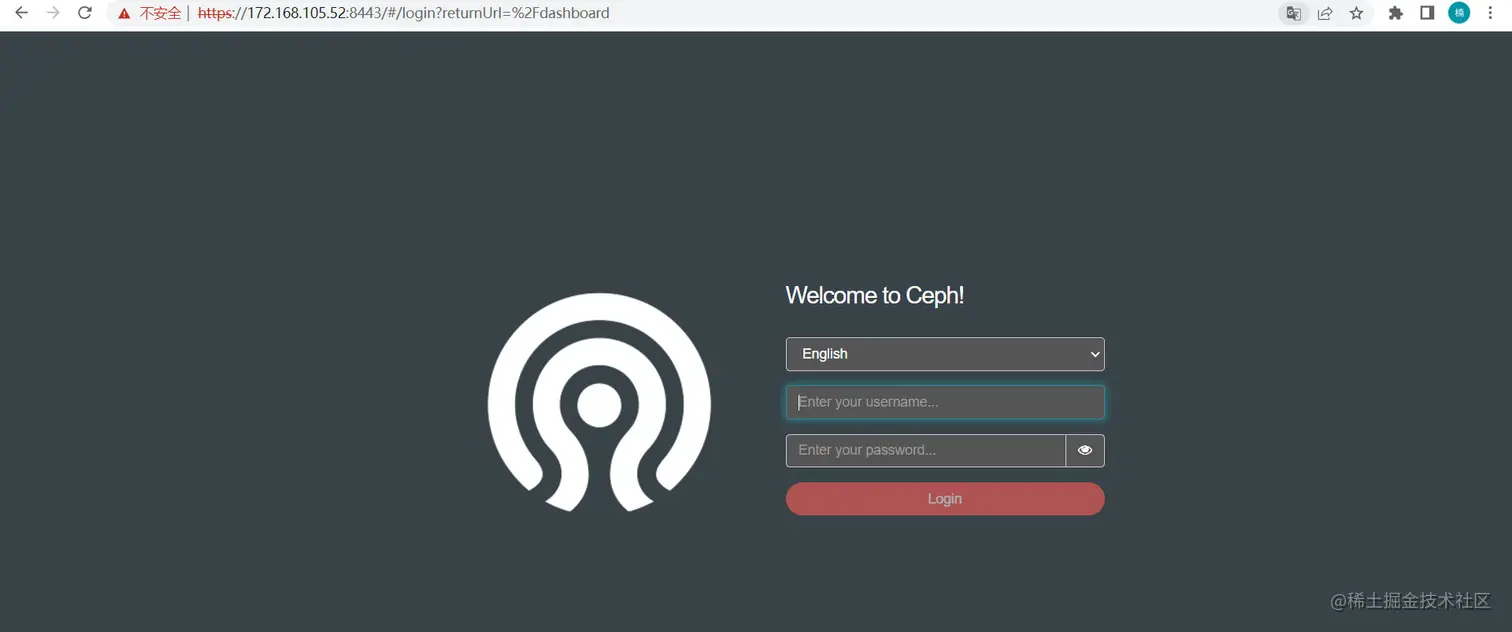1512x632 pixels.
Task: Click the red Login button
Action: [x=945, y=499]
